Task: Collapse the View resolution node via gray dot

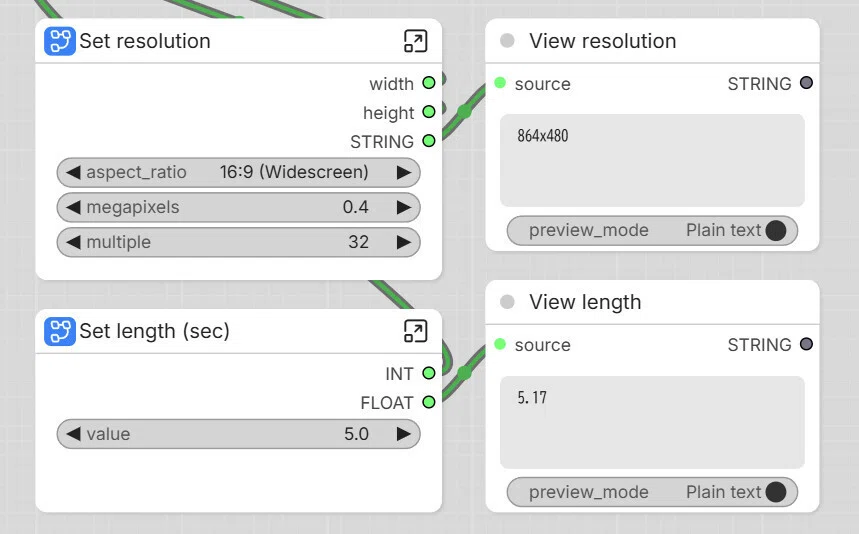Action: (x=507, y=41)
